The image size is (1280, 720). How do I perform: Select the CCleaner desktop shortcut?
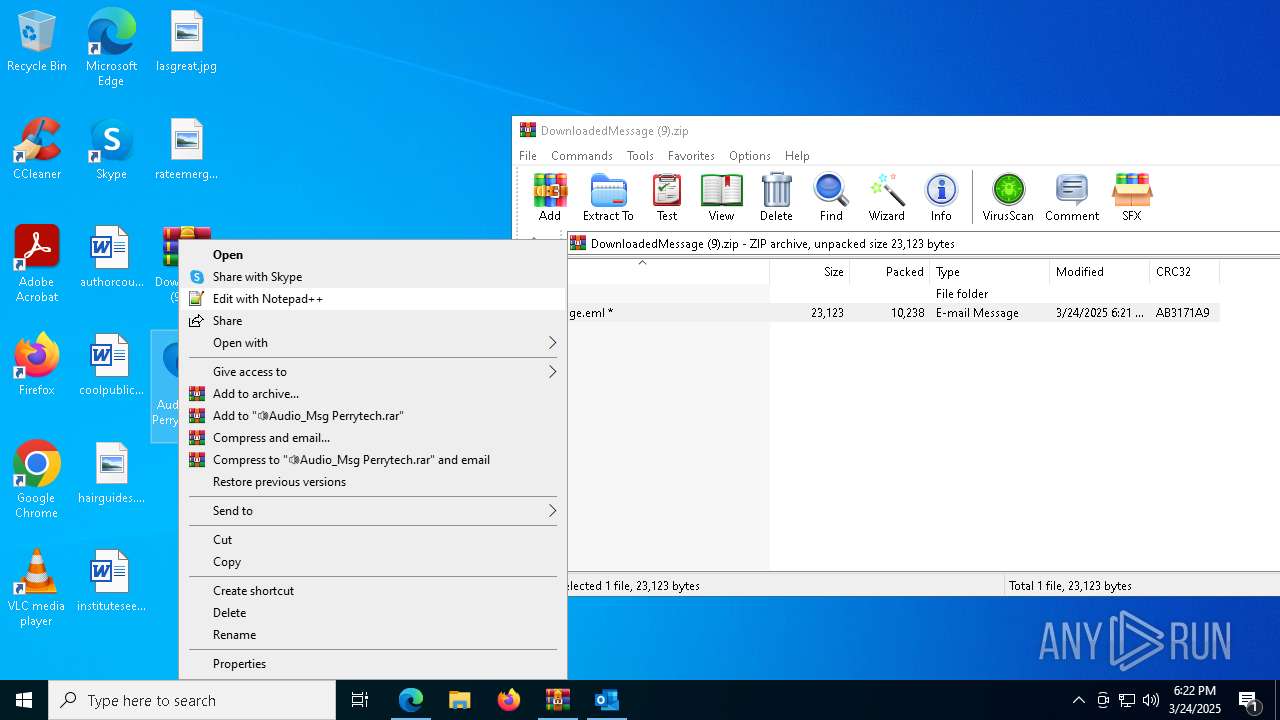click(37, 150)
